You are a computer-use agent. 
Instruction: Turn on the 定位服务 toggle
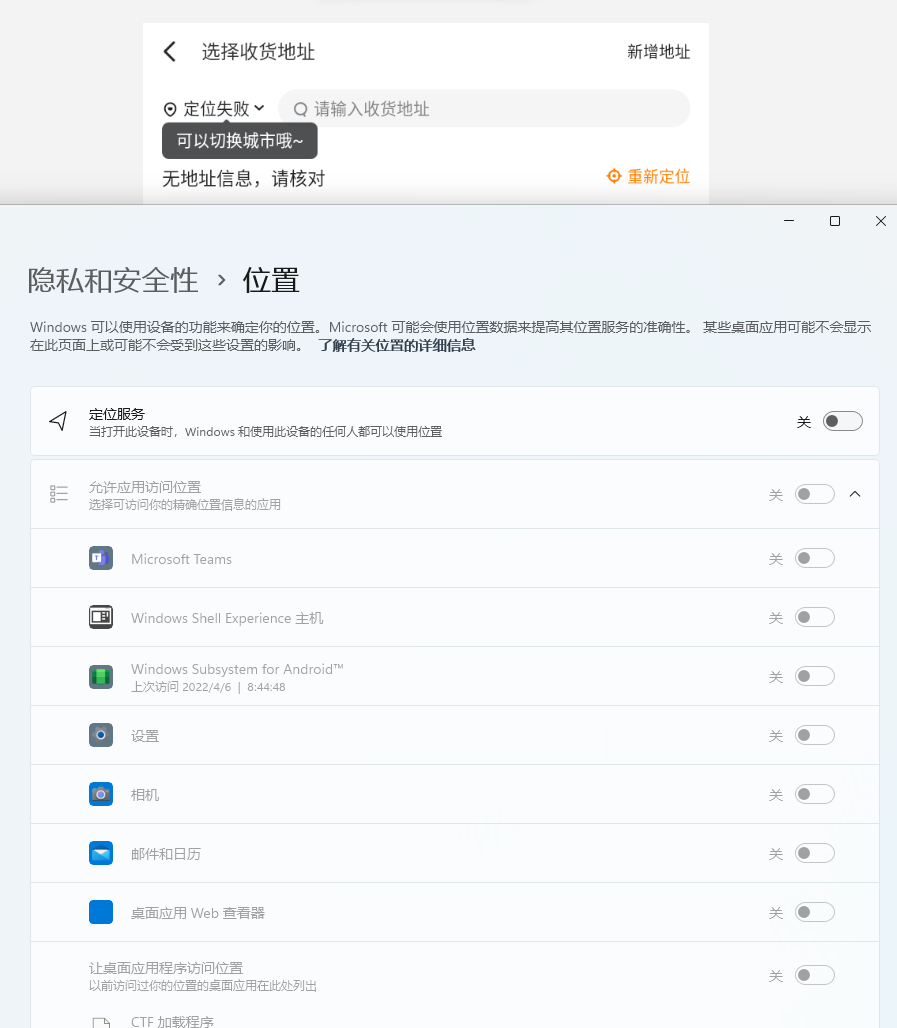pyautogui.click(x=843, y=421)
